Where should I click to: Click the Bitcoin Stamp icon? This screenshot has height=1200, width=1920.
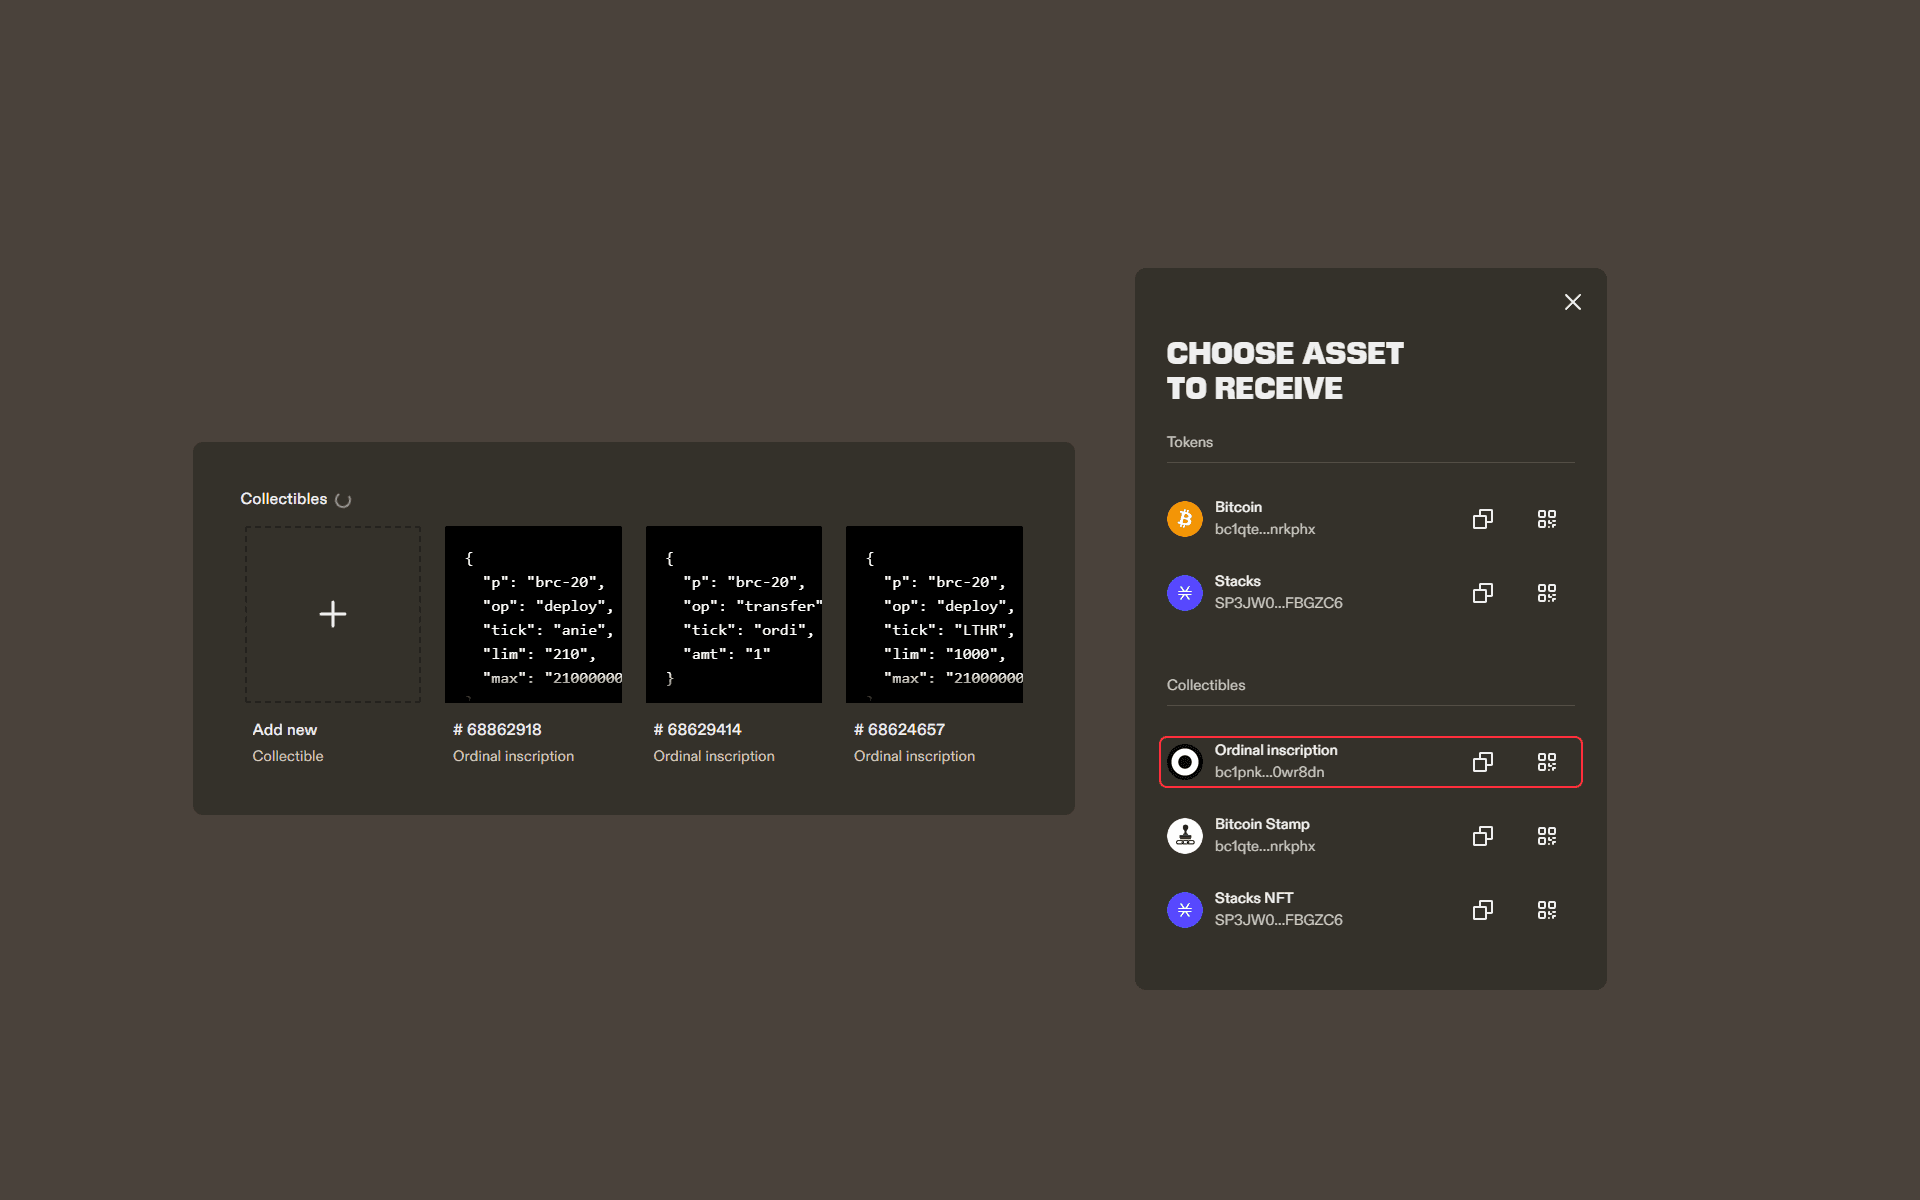[1184, 836]
